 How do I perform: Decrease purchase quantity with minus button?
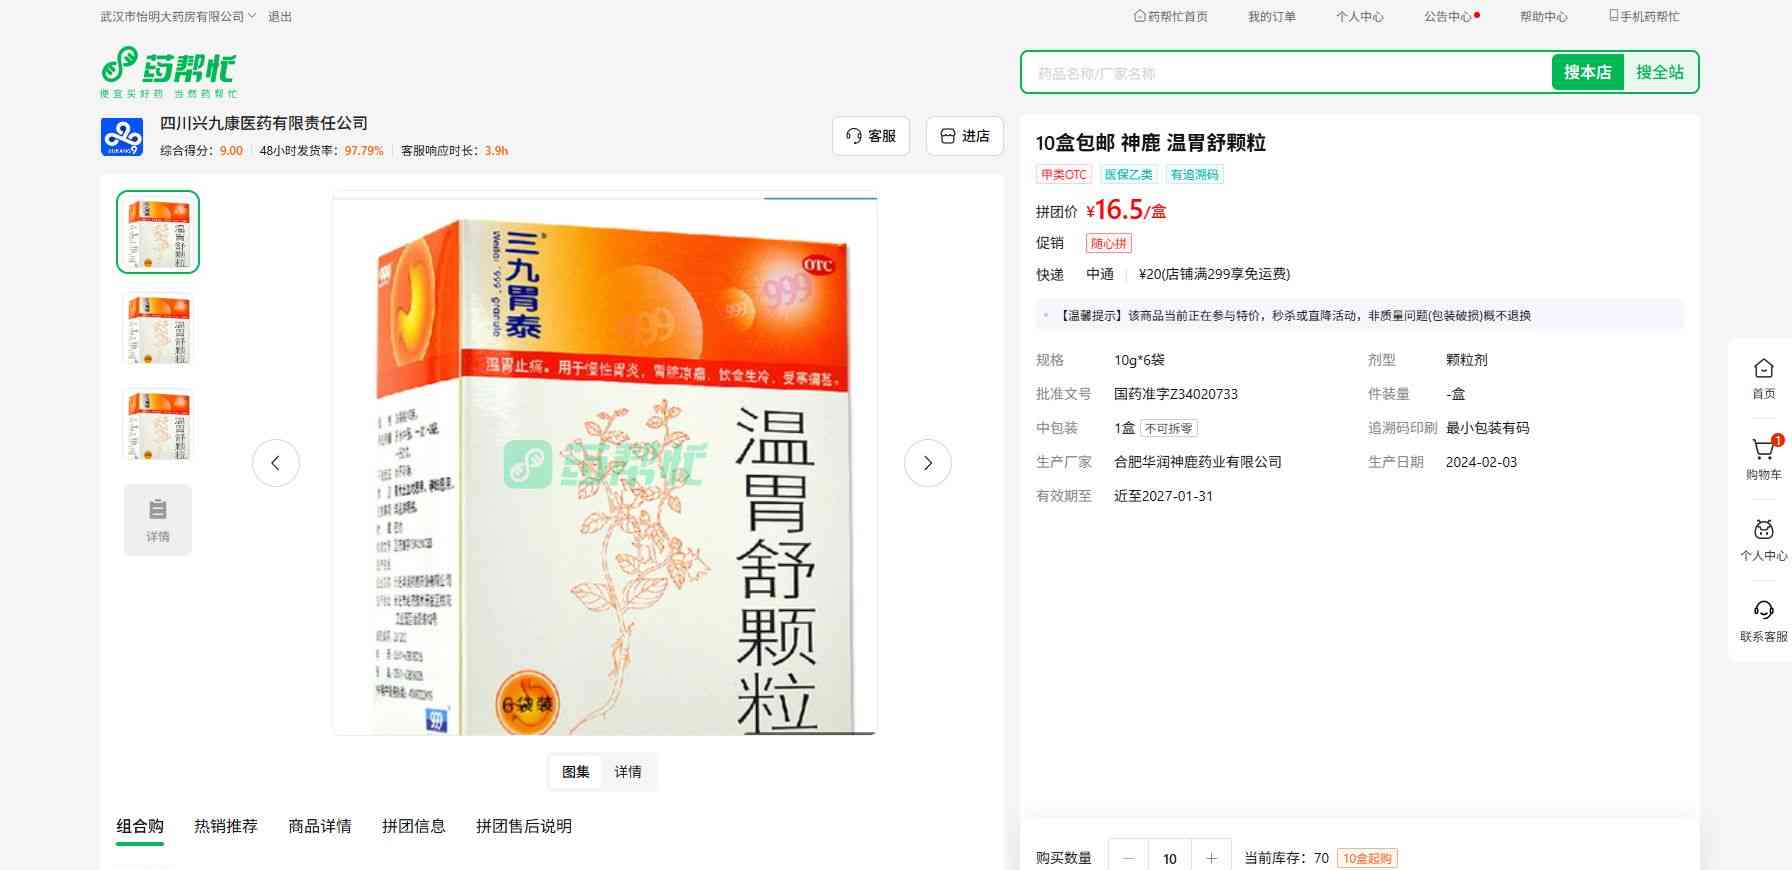click(x=1129, y=858)
